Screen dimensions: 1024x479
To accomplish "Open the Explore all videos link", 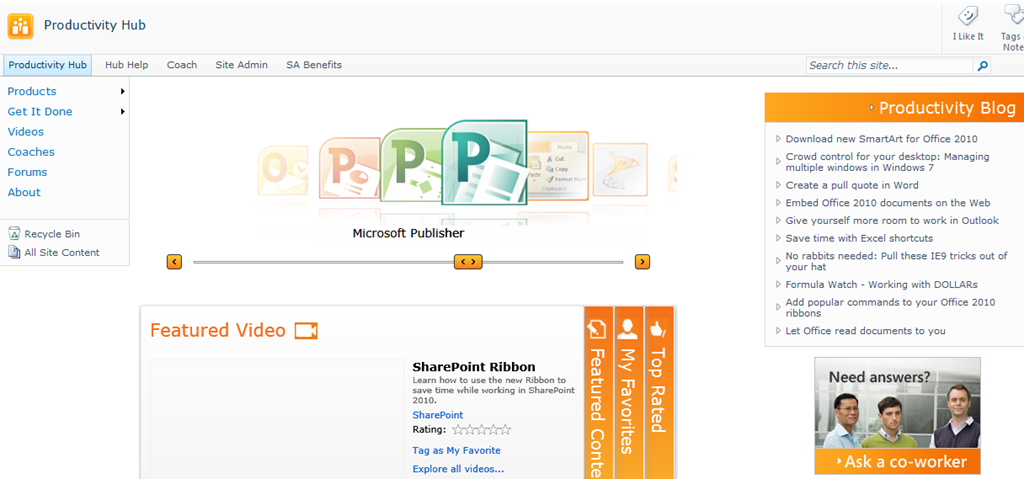I will click(x=458, y=469).
